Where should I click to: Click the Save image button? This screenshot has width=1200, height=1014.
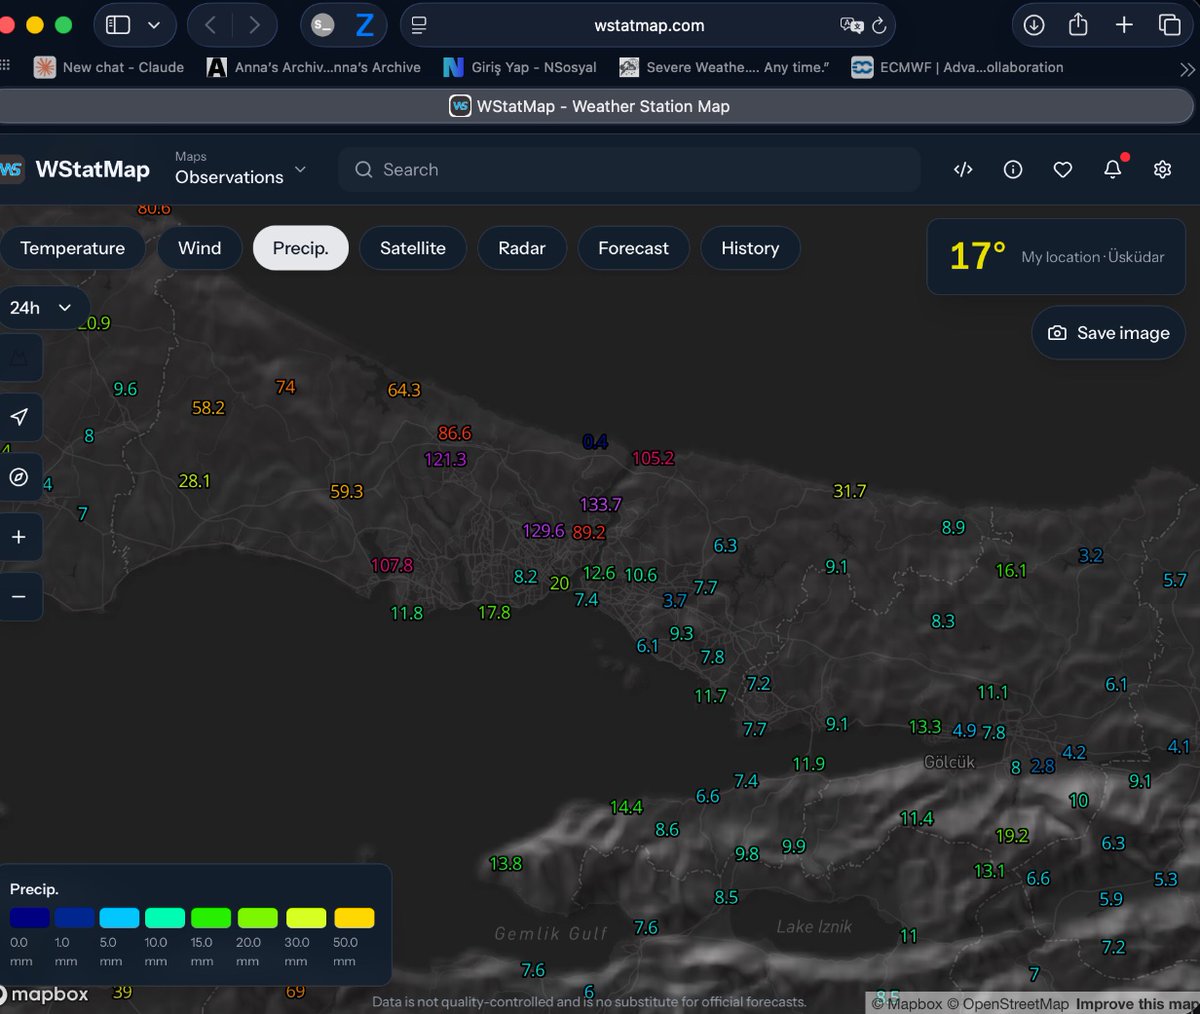point(1108,333)
